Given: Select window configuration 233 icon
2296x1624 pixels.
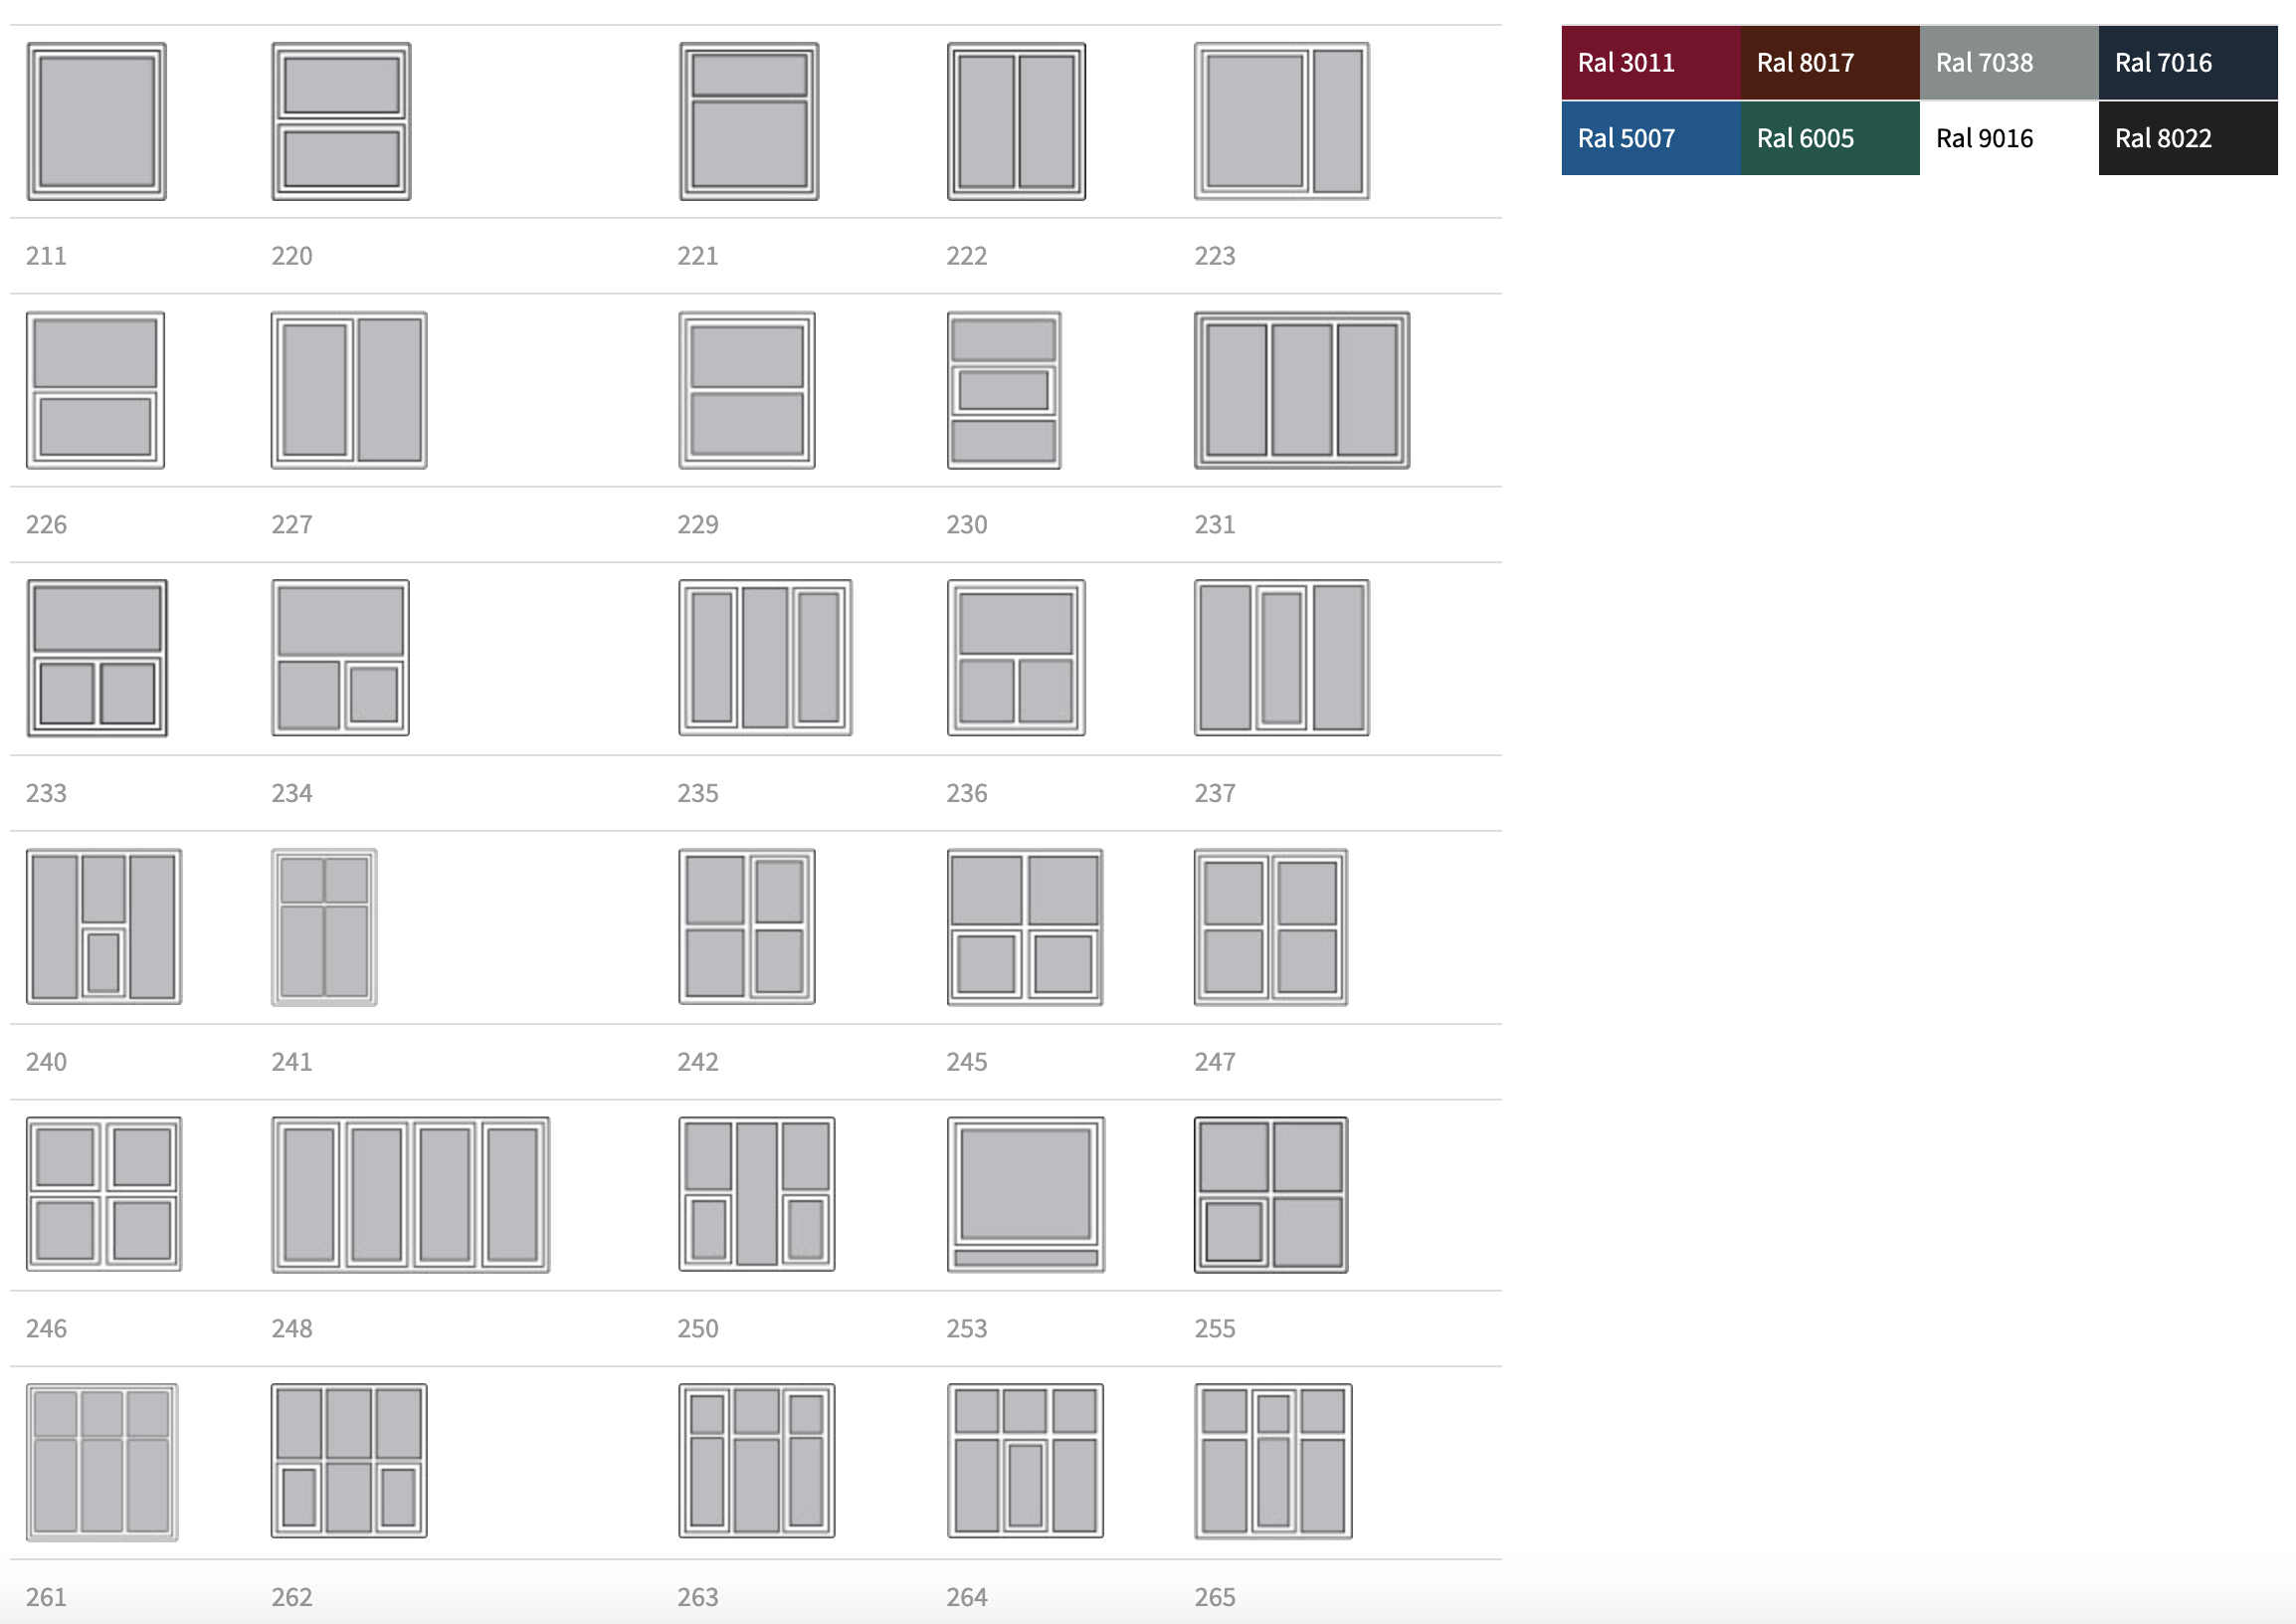Looking at the screenshot, I should click(x=97, y=658).
